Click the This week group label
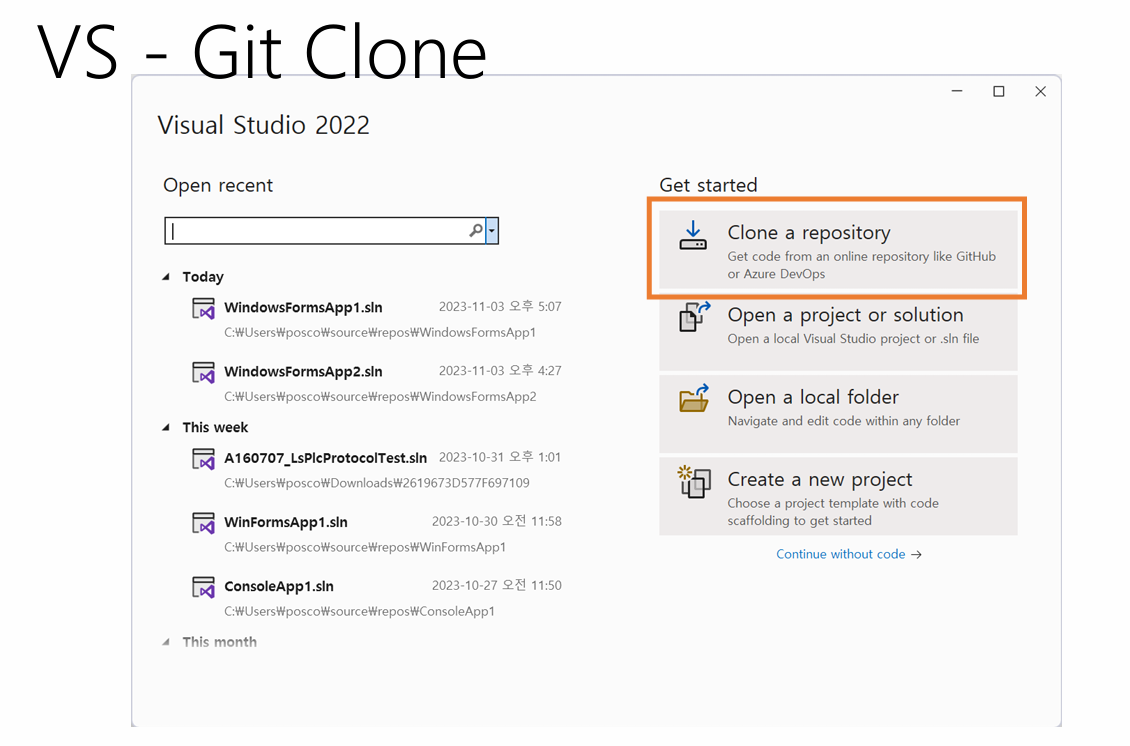 point(215,427)
